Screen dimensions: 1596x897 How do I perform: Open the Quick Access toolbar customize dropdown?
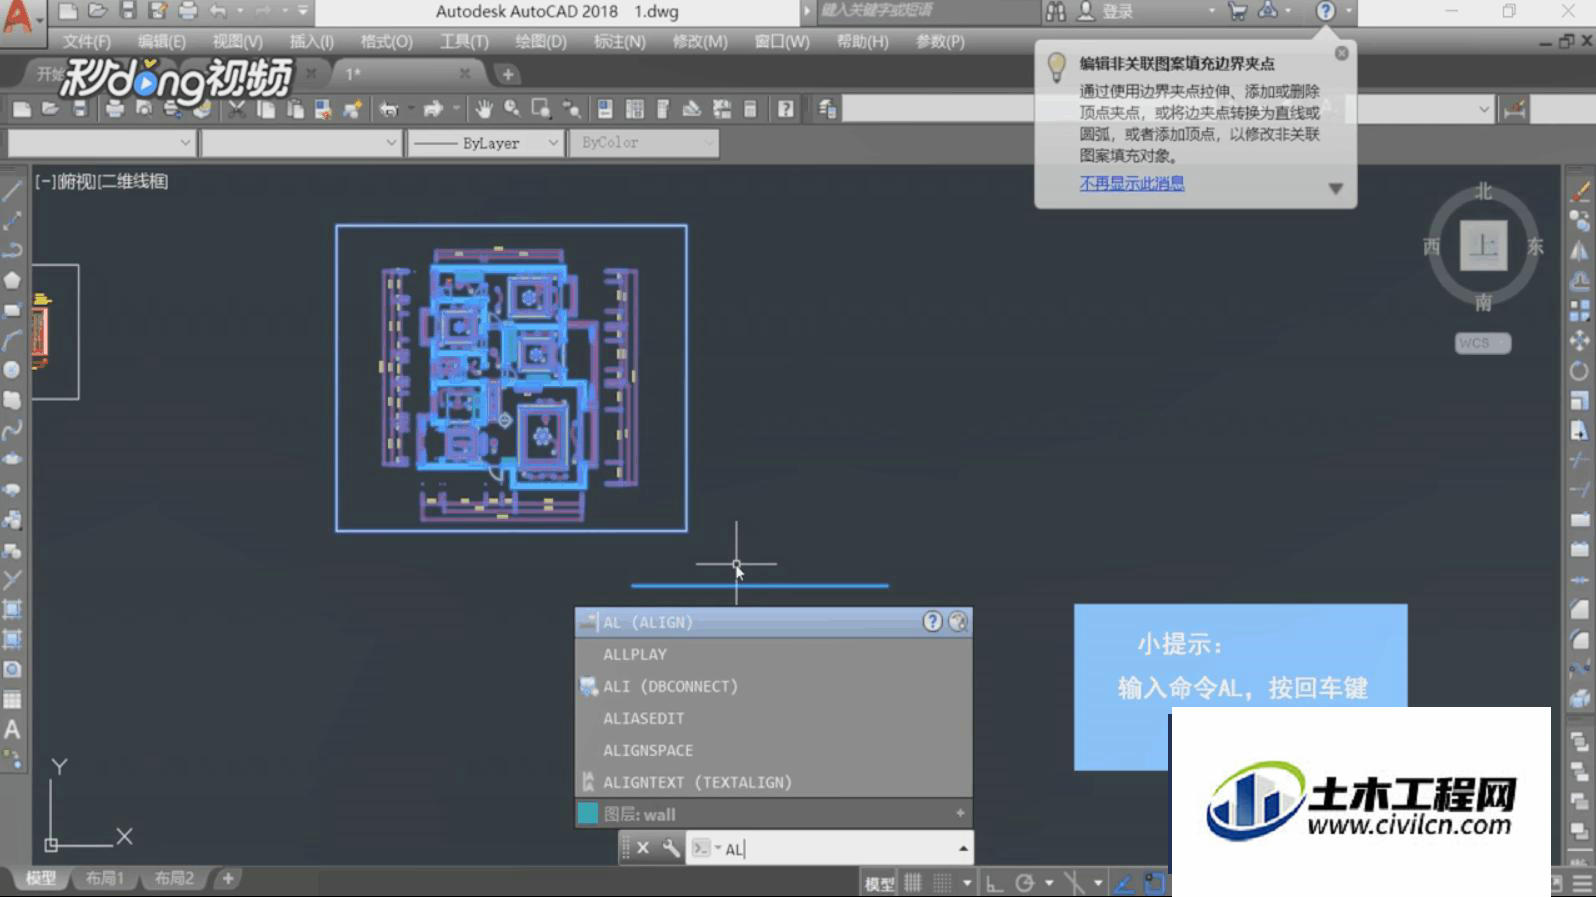click(303, 11)
